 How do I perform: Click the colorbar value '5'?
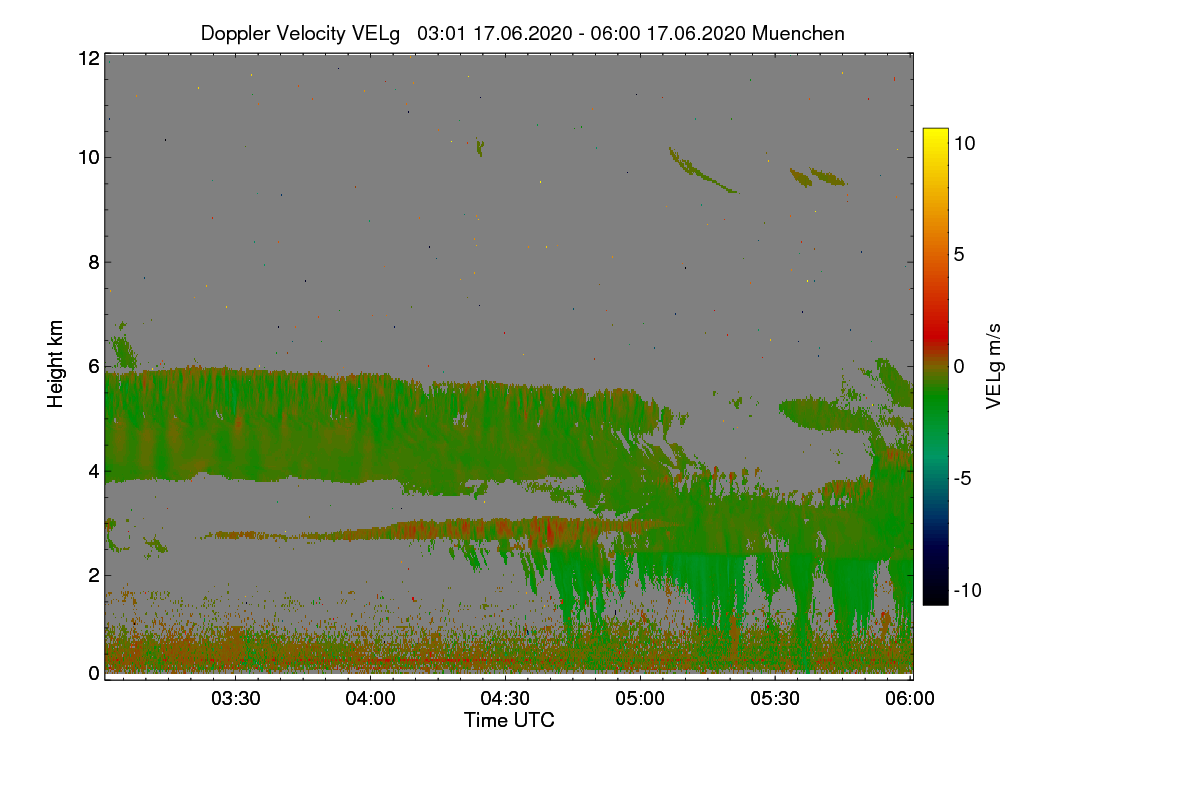point(959,254)
